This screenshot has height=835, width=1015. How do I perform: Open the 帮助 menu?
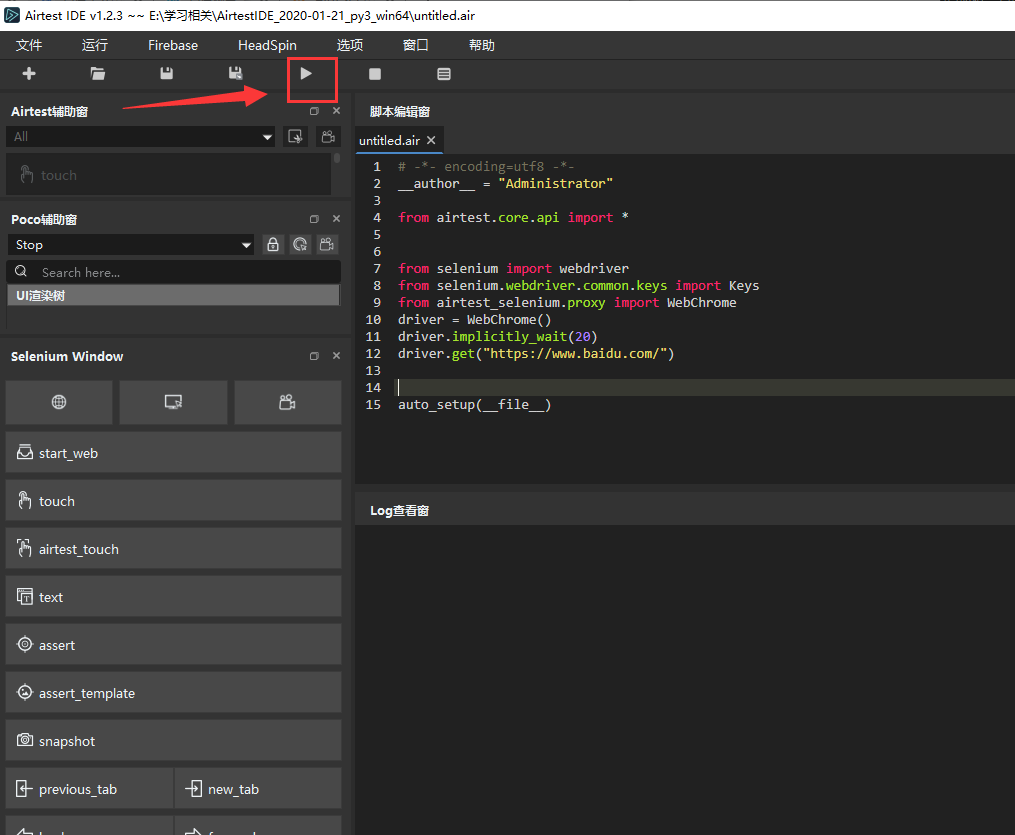pos(482,45)
